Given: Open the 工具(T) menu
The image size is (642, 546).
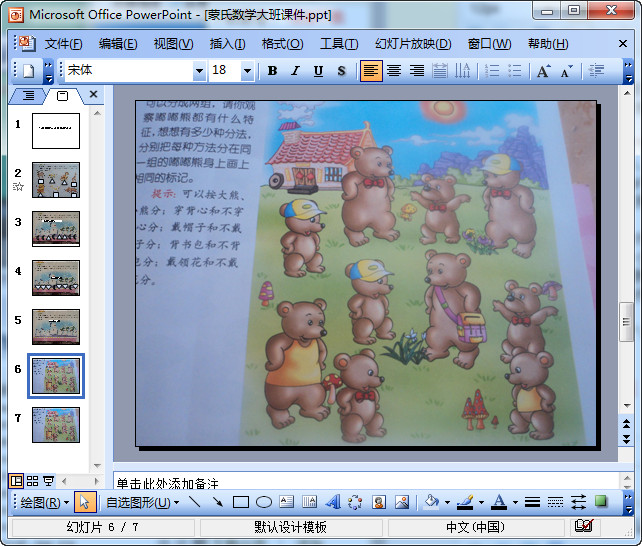Looking at the screenshot, I should point(339,44).
